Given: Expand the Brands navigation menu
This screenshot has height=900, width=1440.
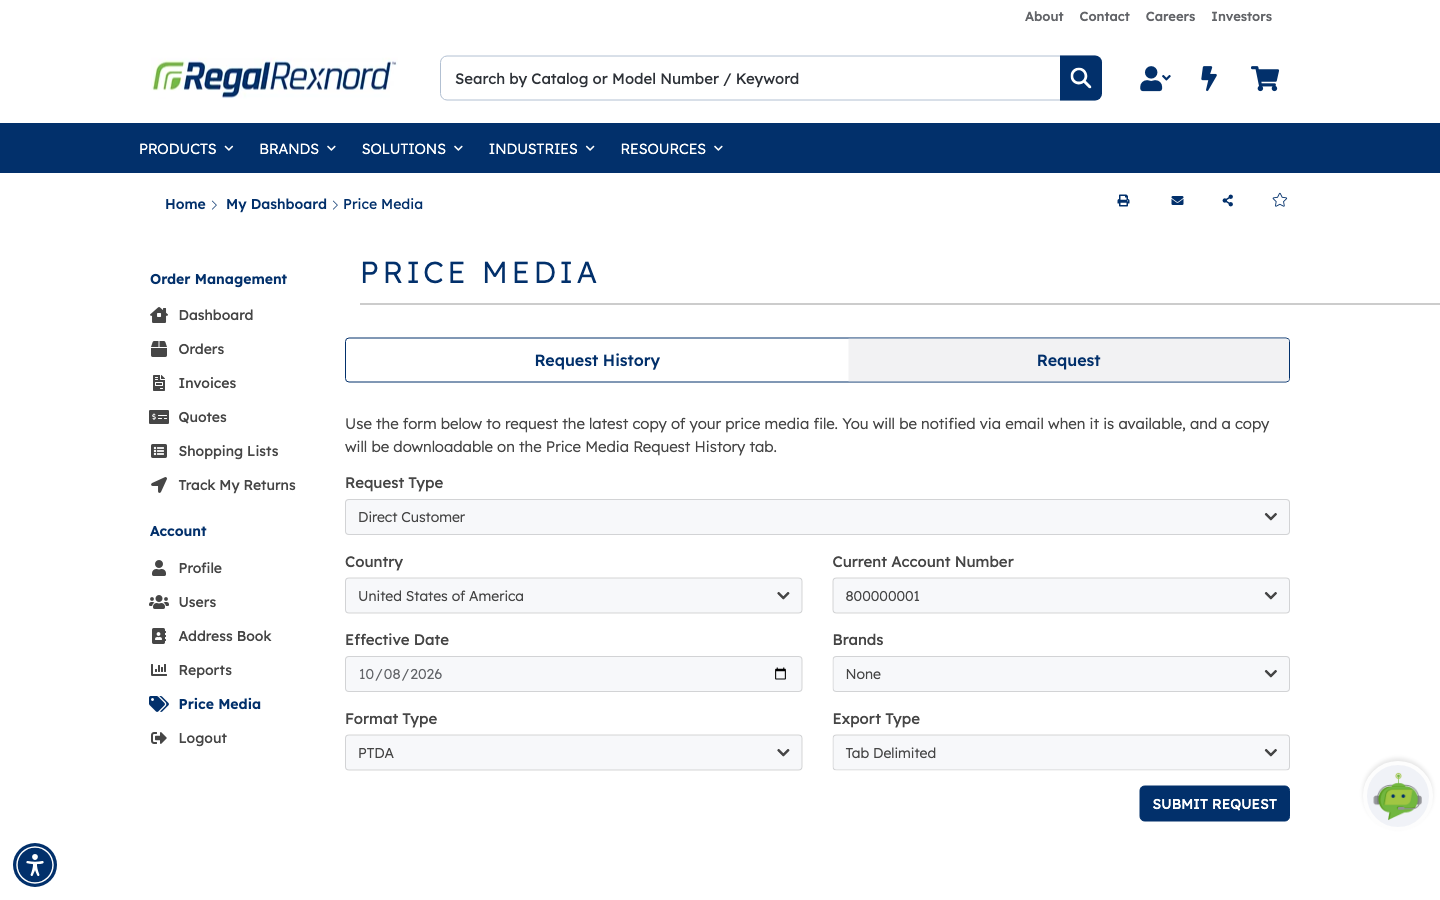Looking at the screenshot, I should coord(297,149).
